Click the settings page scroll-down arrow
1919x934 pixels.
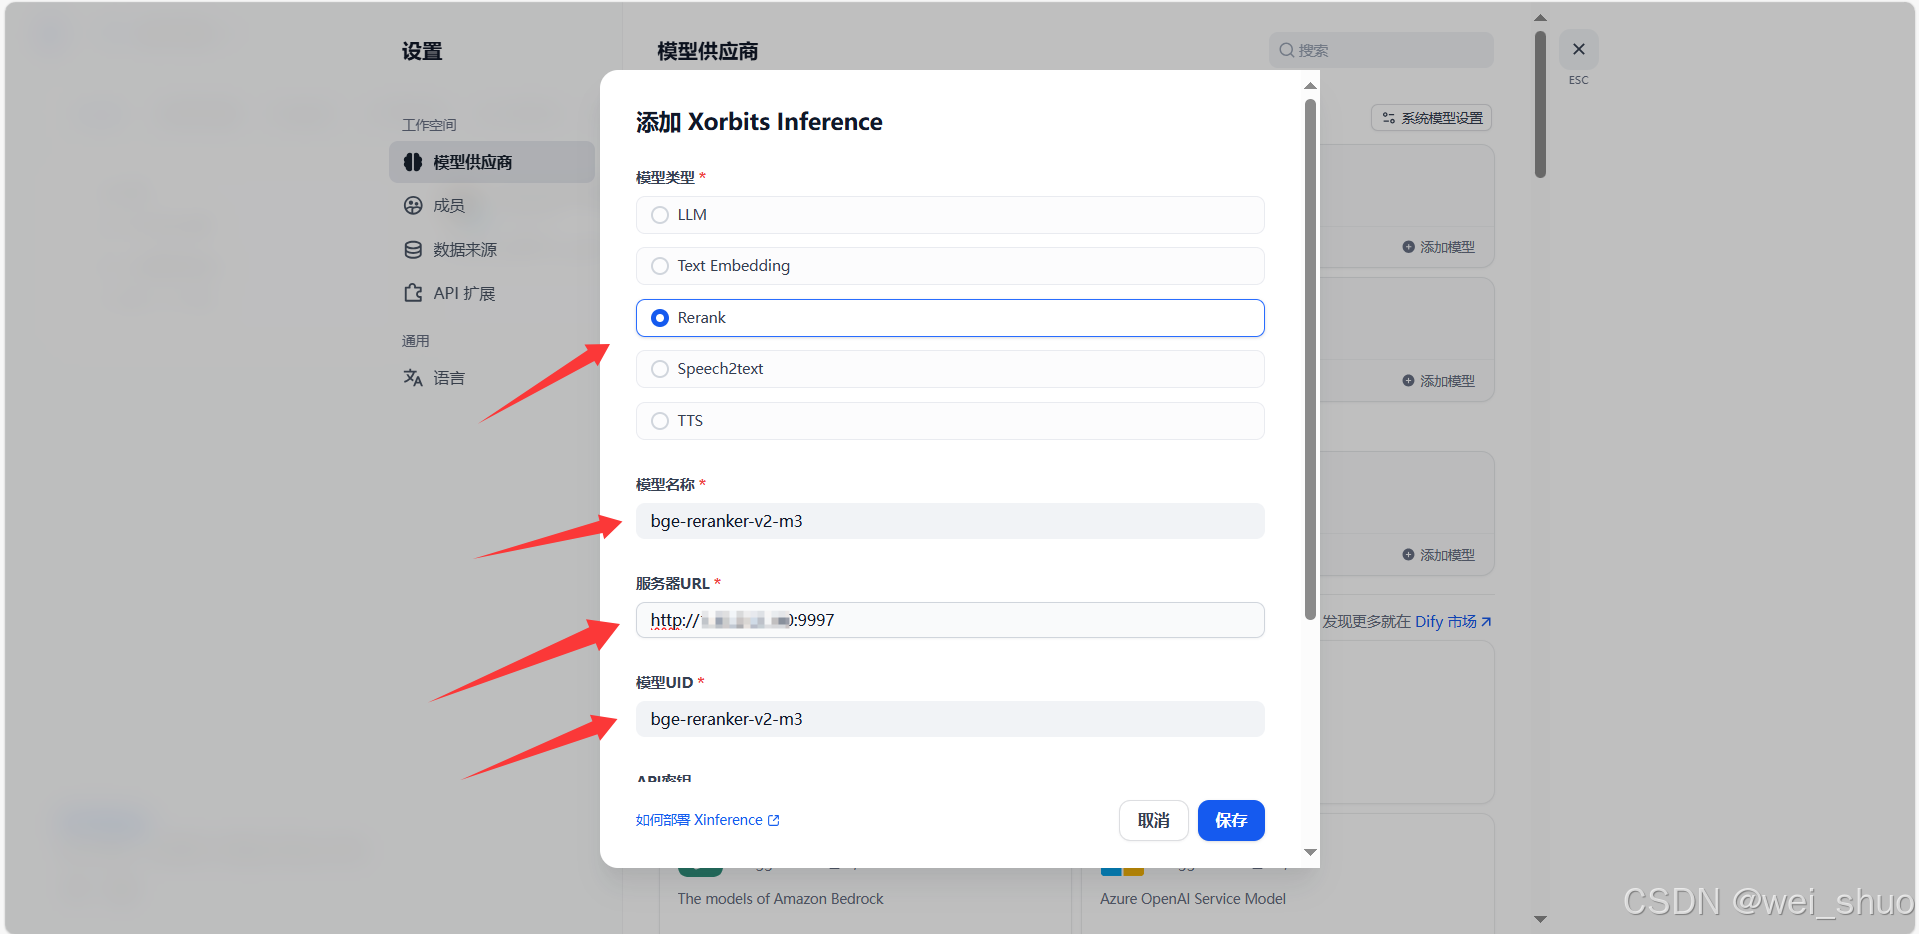click(1540, 919)
